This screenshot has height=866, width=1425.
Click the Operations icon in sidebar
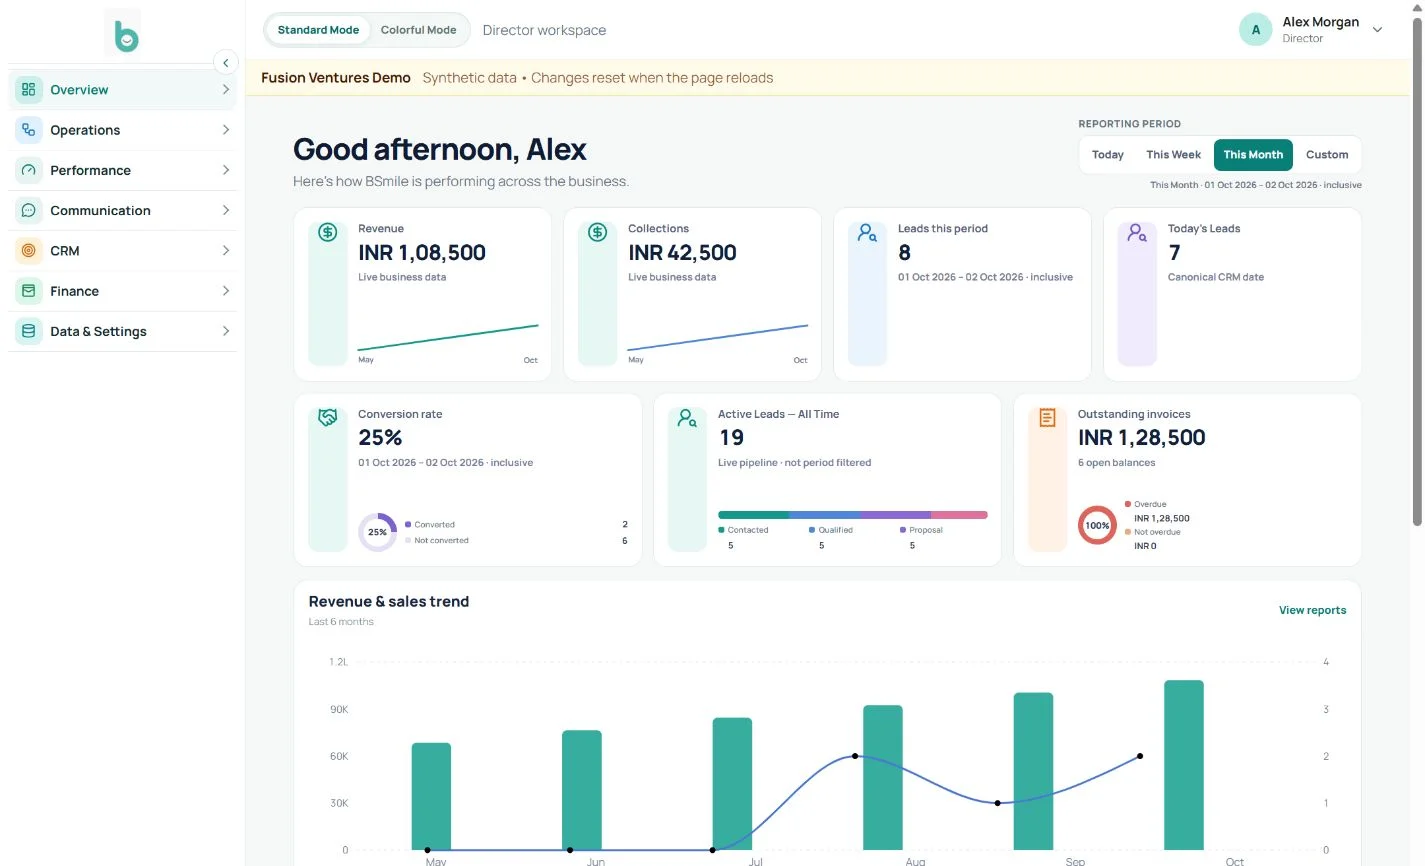28,130
